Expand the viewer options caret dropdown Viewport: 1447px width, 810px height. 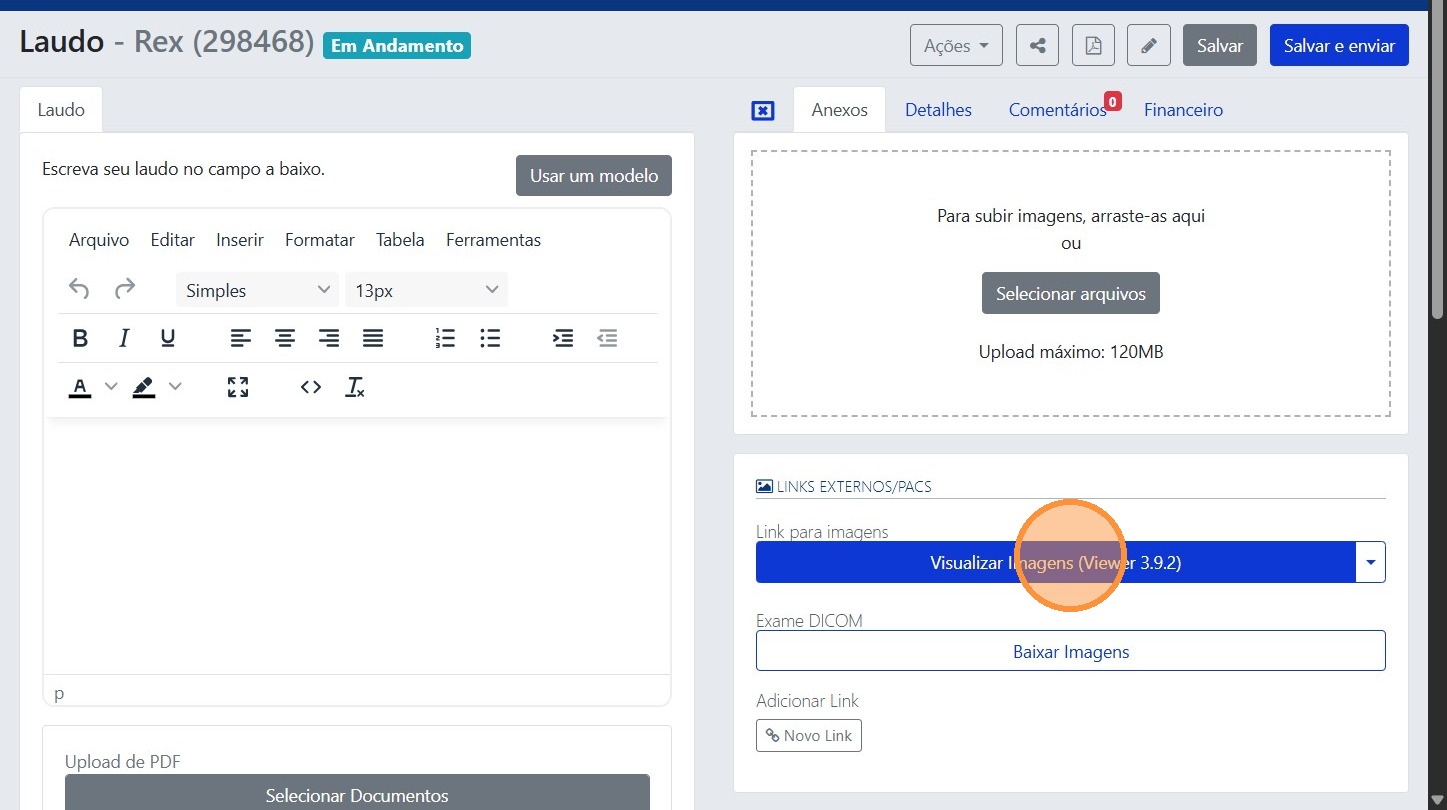tap(1370, 563)
